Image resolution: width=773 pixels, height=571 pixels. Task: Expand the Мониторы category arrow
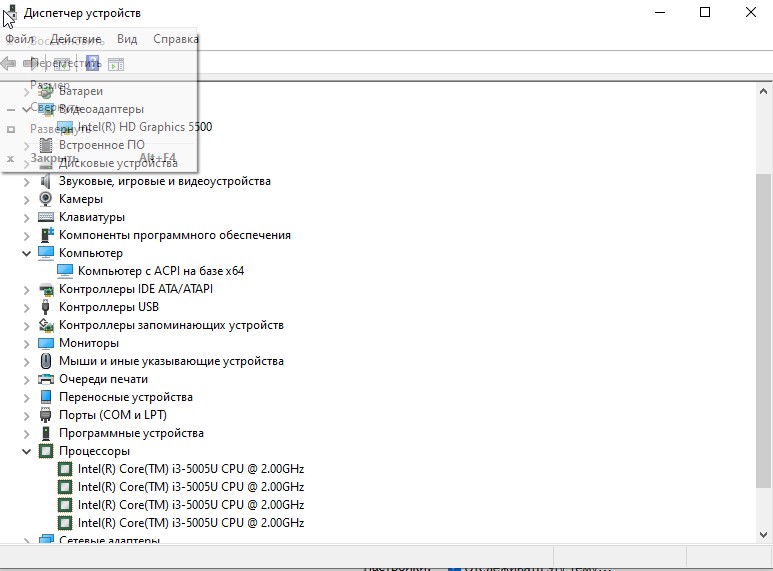(27, 344)
